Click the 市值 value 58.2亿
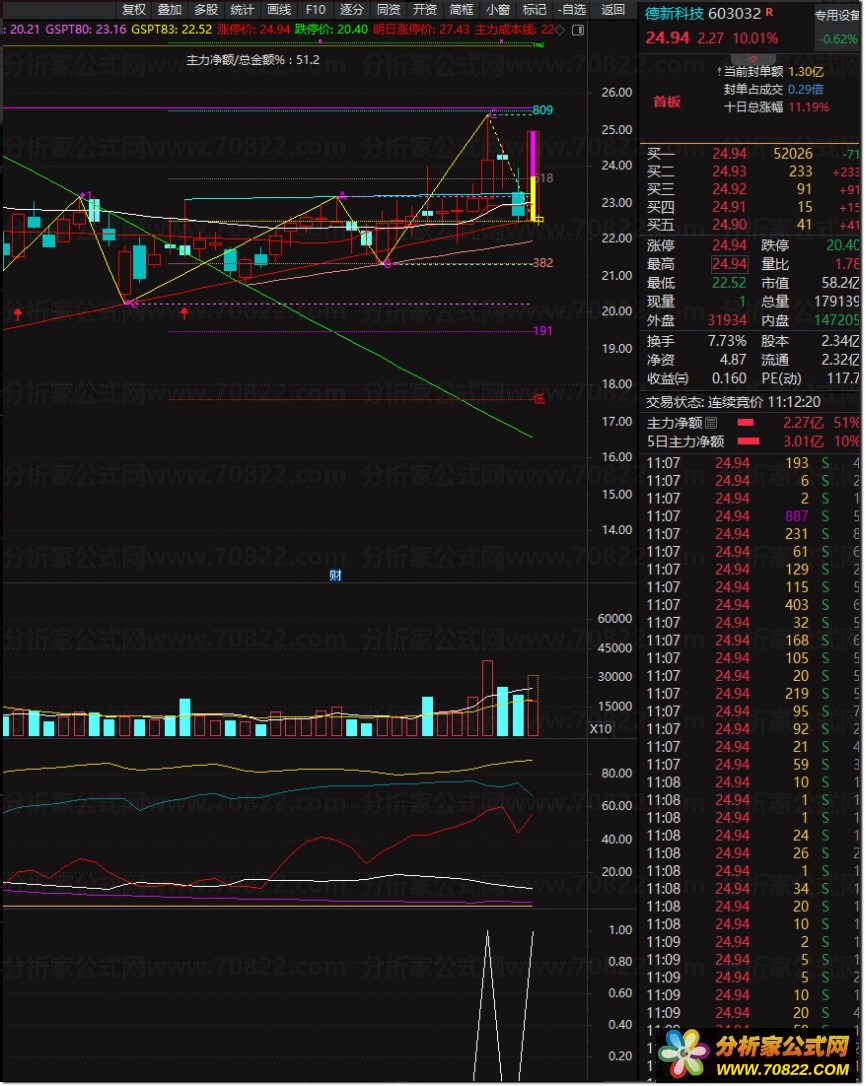 [x=841, y=283]
